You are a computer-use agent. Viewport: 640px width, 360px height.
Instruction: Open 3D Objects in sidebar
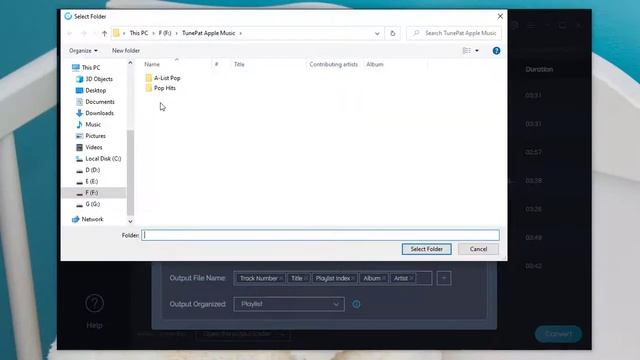pyautogui.click(x=94, y=79)
